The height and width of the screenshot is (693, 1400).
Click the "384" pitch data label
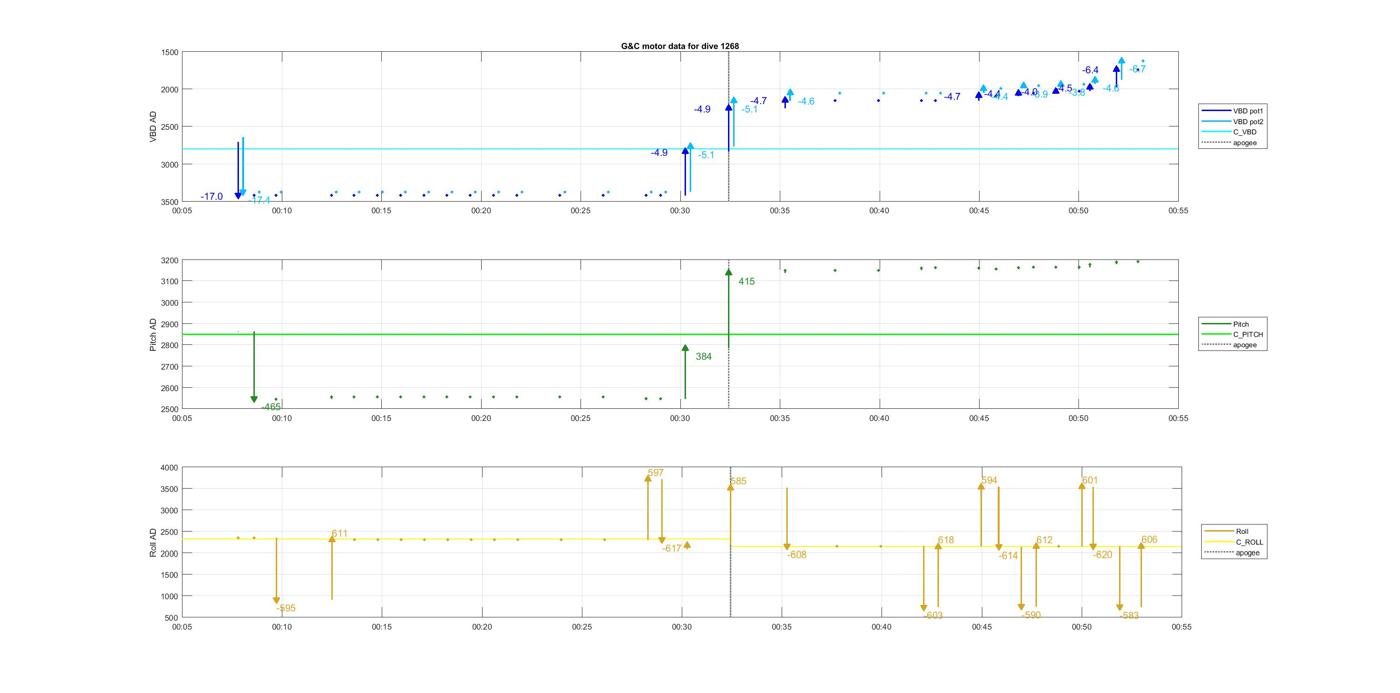(704, 357)
